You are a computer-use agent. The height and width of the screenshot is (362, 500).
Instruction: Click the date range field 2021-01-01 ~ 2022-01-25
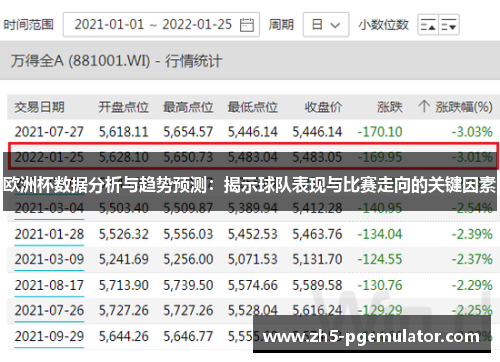[x=161, y=25]
